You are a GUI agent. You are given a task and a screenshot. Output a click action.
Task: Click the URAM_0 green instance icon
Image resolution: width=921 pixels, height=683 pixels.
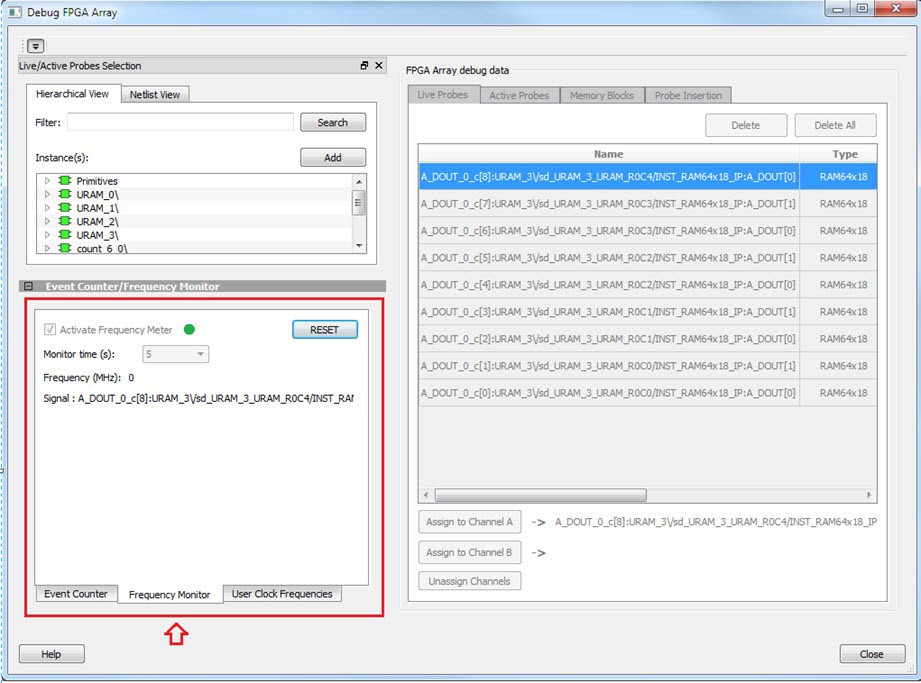(65, 194)
